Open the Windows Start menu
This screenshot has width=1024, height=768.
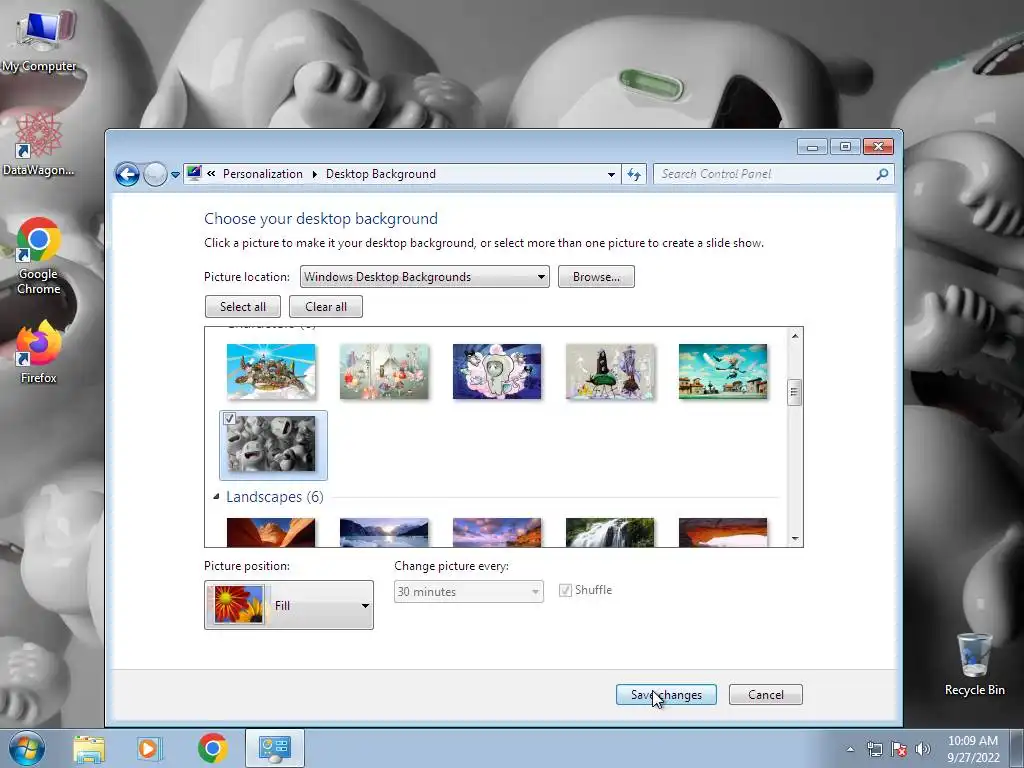pyautogui.click(x=26, y=748)
